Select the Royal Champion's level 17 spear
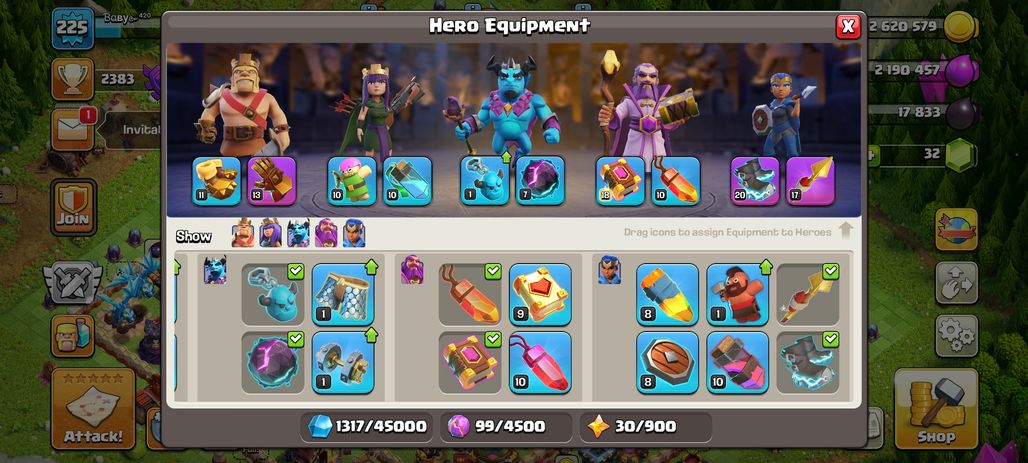Viewport: 1028px width, 463px height. coord(810,181)
